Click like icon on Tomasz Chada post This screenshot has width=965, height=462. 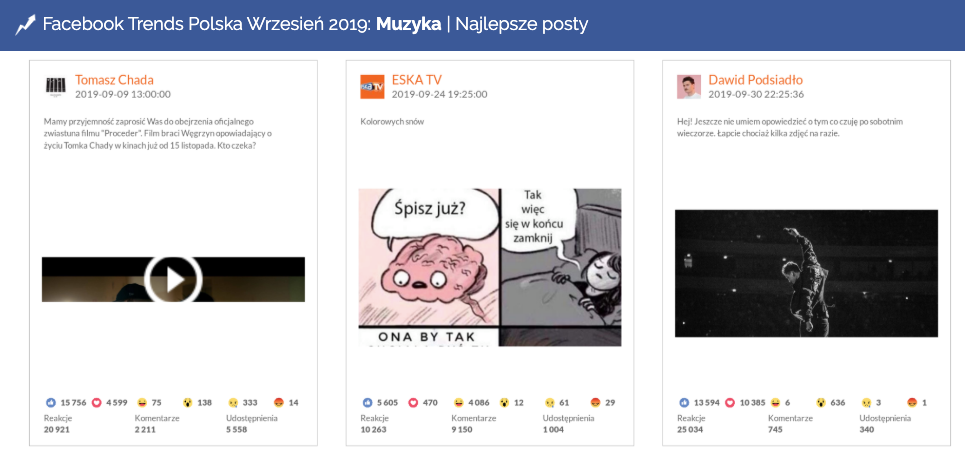[x=51, y=403]
